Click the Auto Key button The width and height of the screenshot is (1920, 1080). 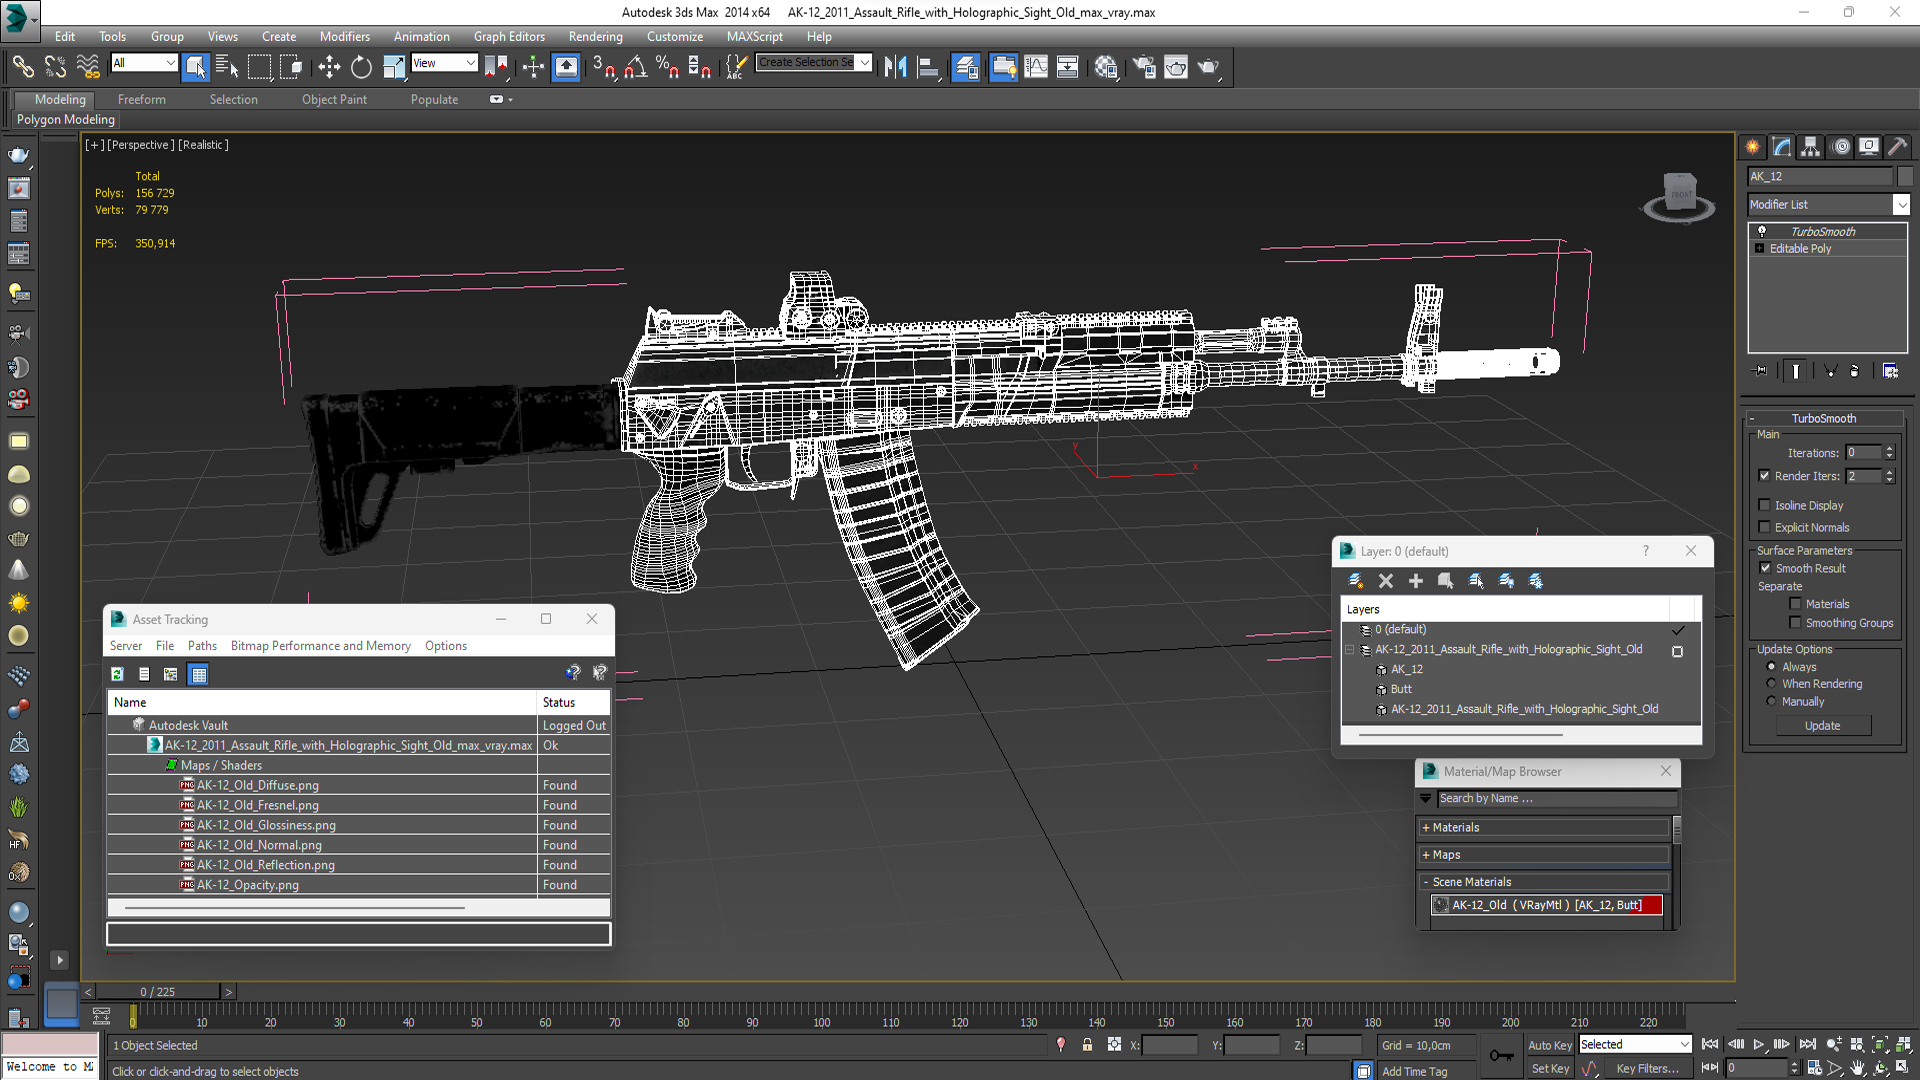[1549, 1045]
